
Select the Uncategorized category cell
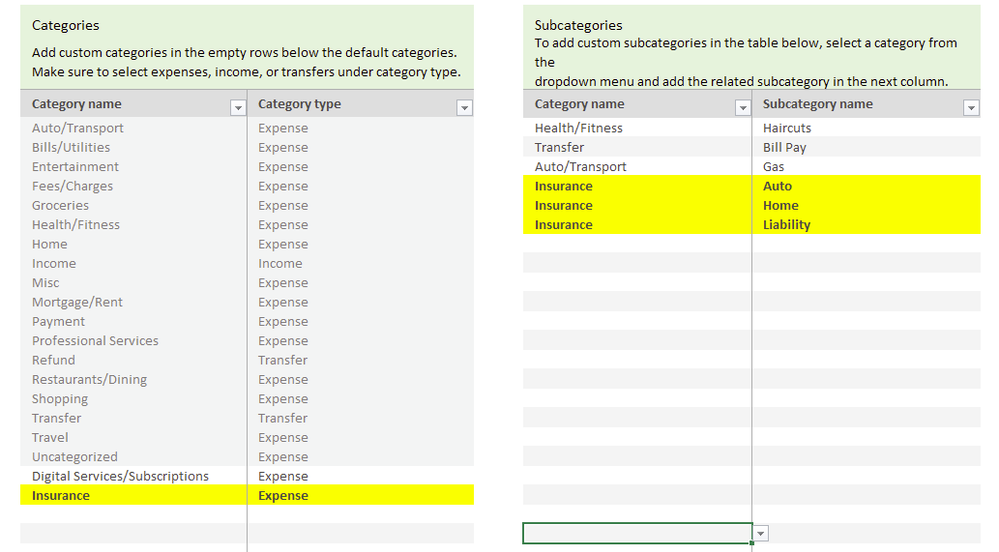(133, 456)
